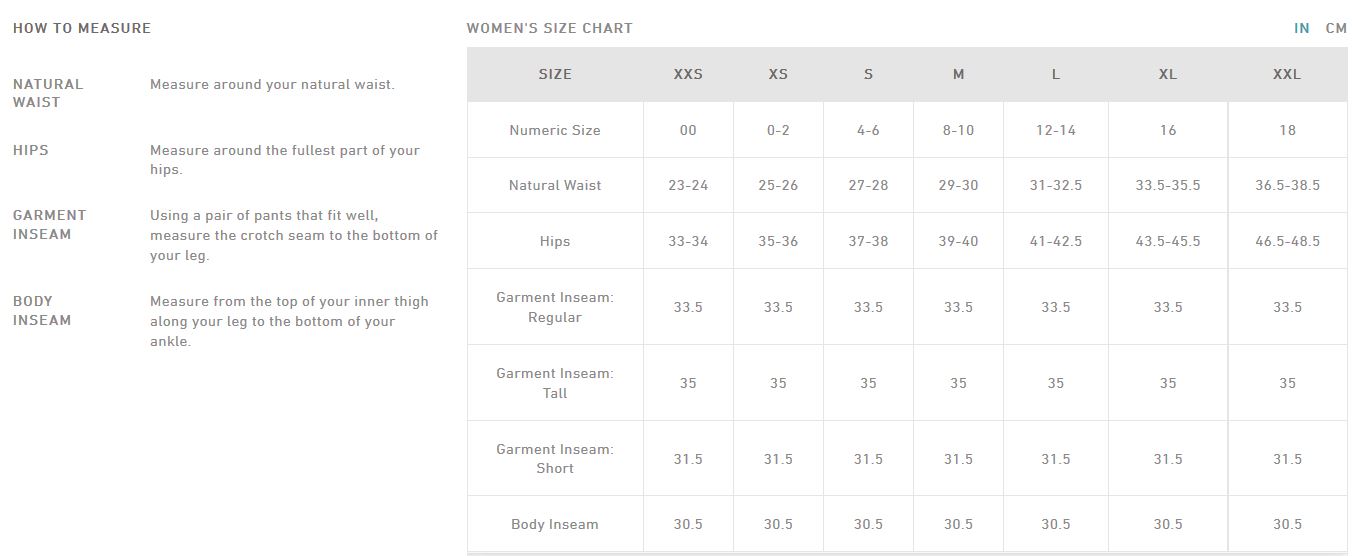Select the XXS size column header

(x=688, y=74)
